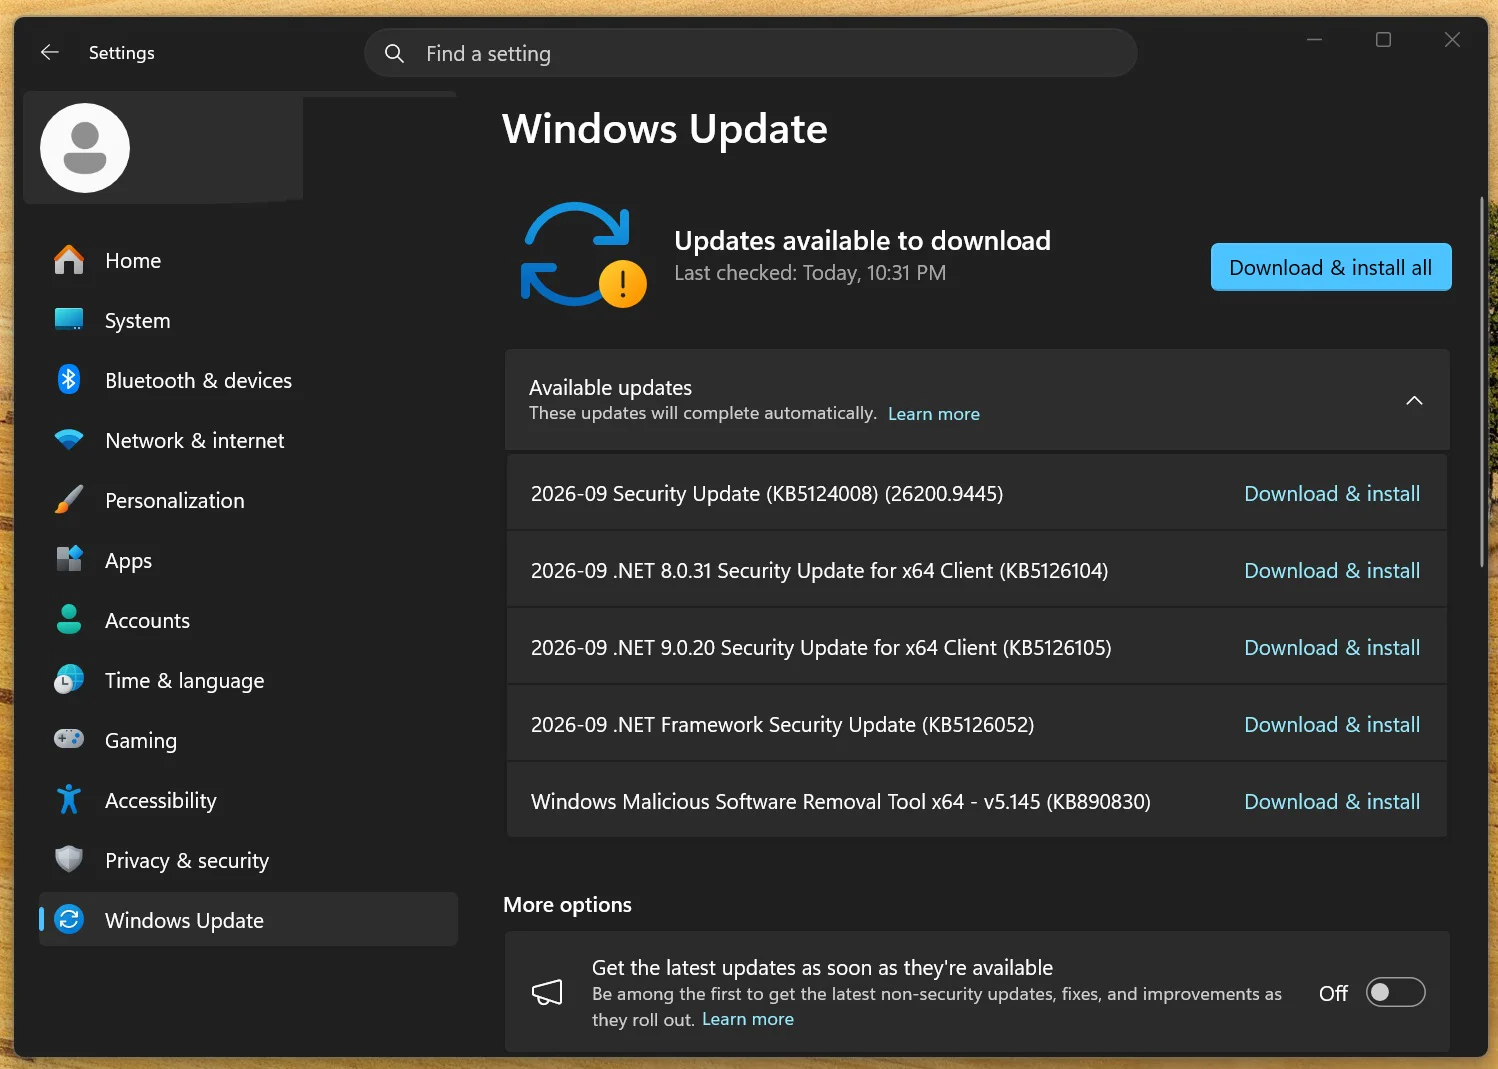The image size is (1498, 1069).
Task: Click the Home house icon in the sidebar
Action: [69, 260]
